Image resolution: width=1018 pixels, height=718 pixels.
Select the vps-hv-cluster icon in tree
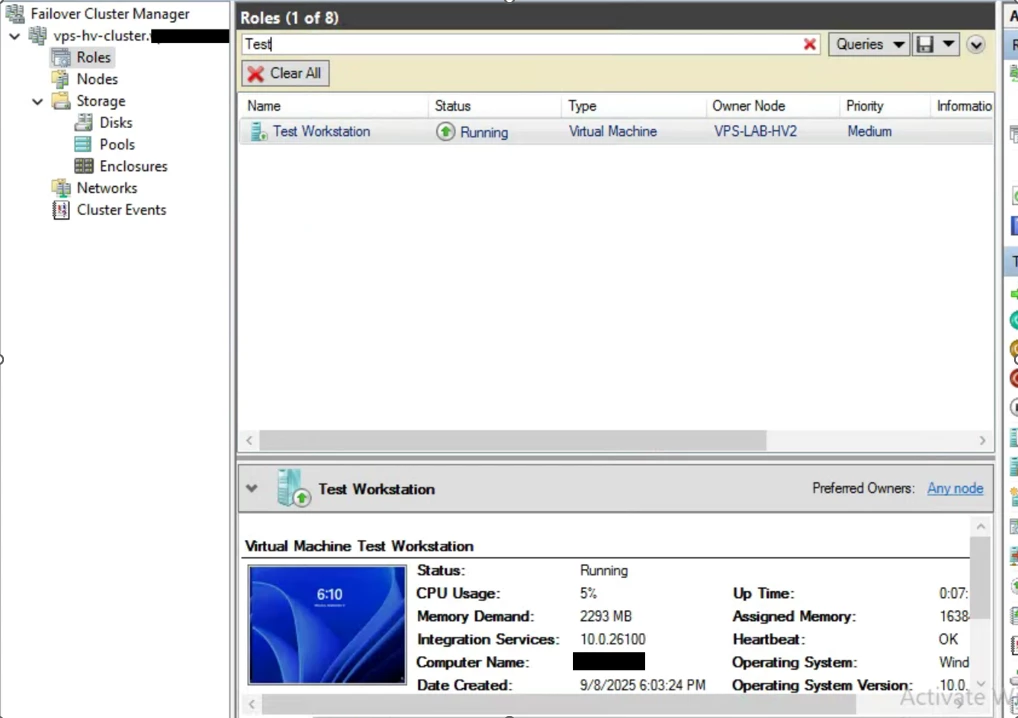[x=38, y=36]
